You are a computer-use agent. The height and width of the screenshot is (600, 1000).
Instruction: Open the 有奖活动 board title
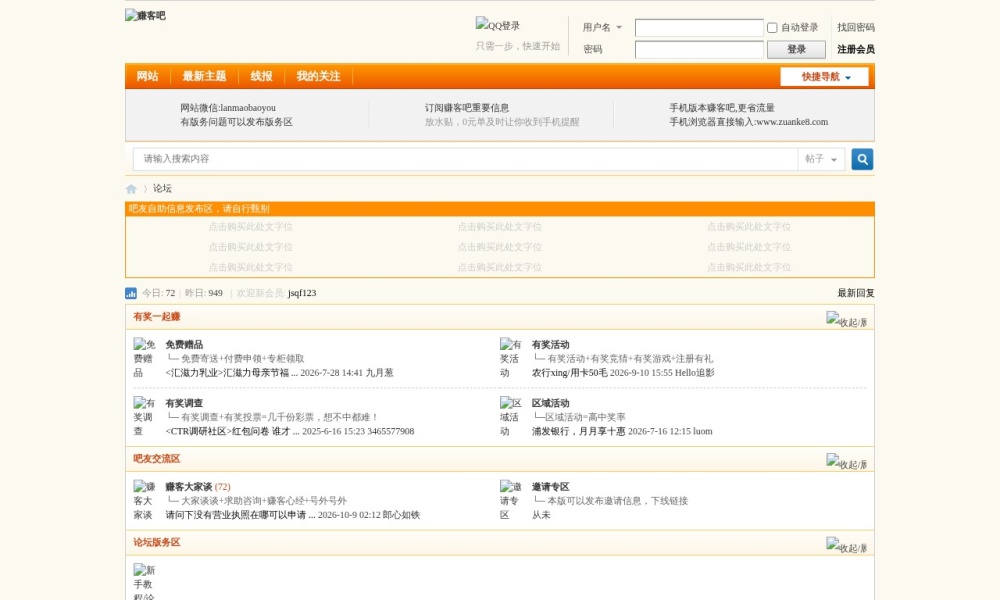pyautogui.click(x=550, y=345)
